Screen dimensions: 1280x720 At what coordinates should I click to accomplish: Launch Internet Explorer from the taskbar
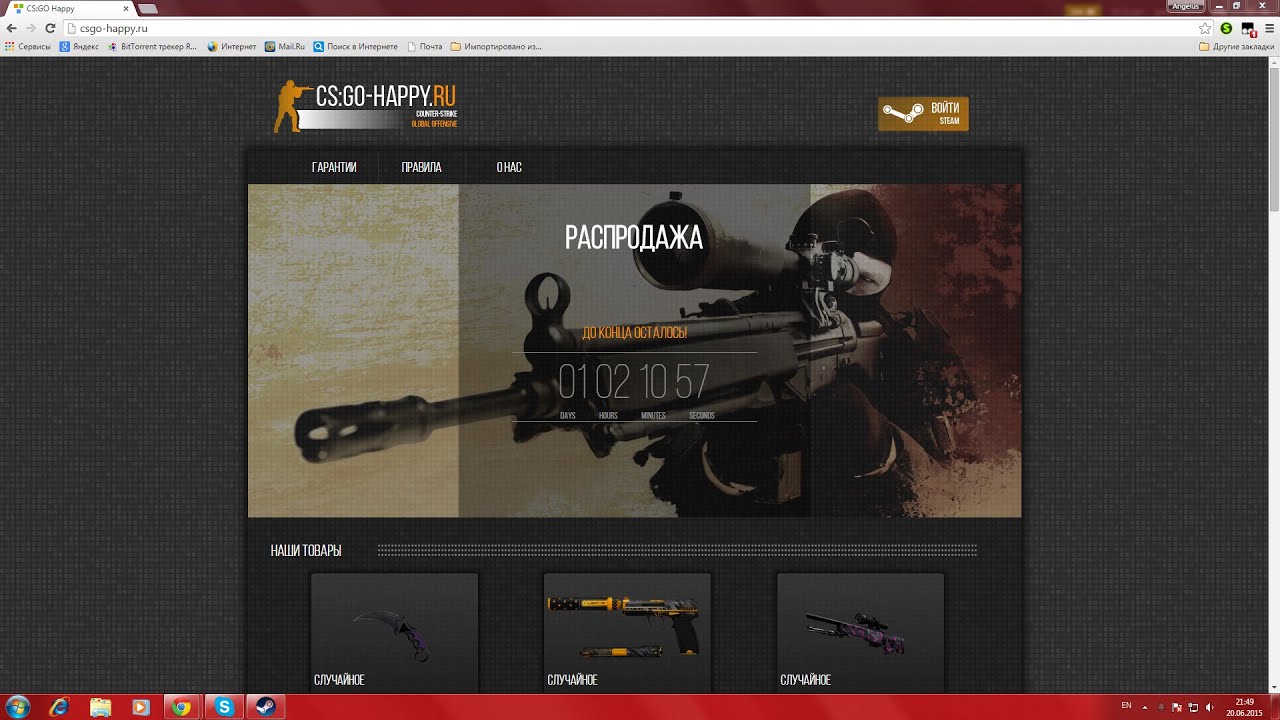(x=59, y=707)
